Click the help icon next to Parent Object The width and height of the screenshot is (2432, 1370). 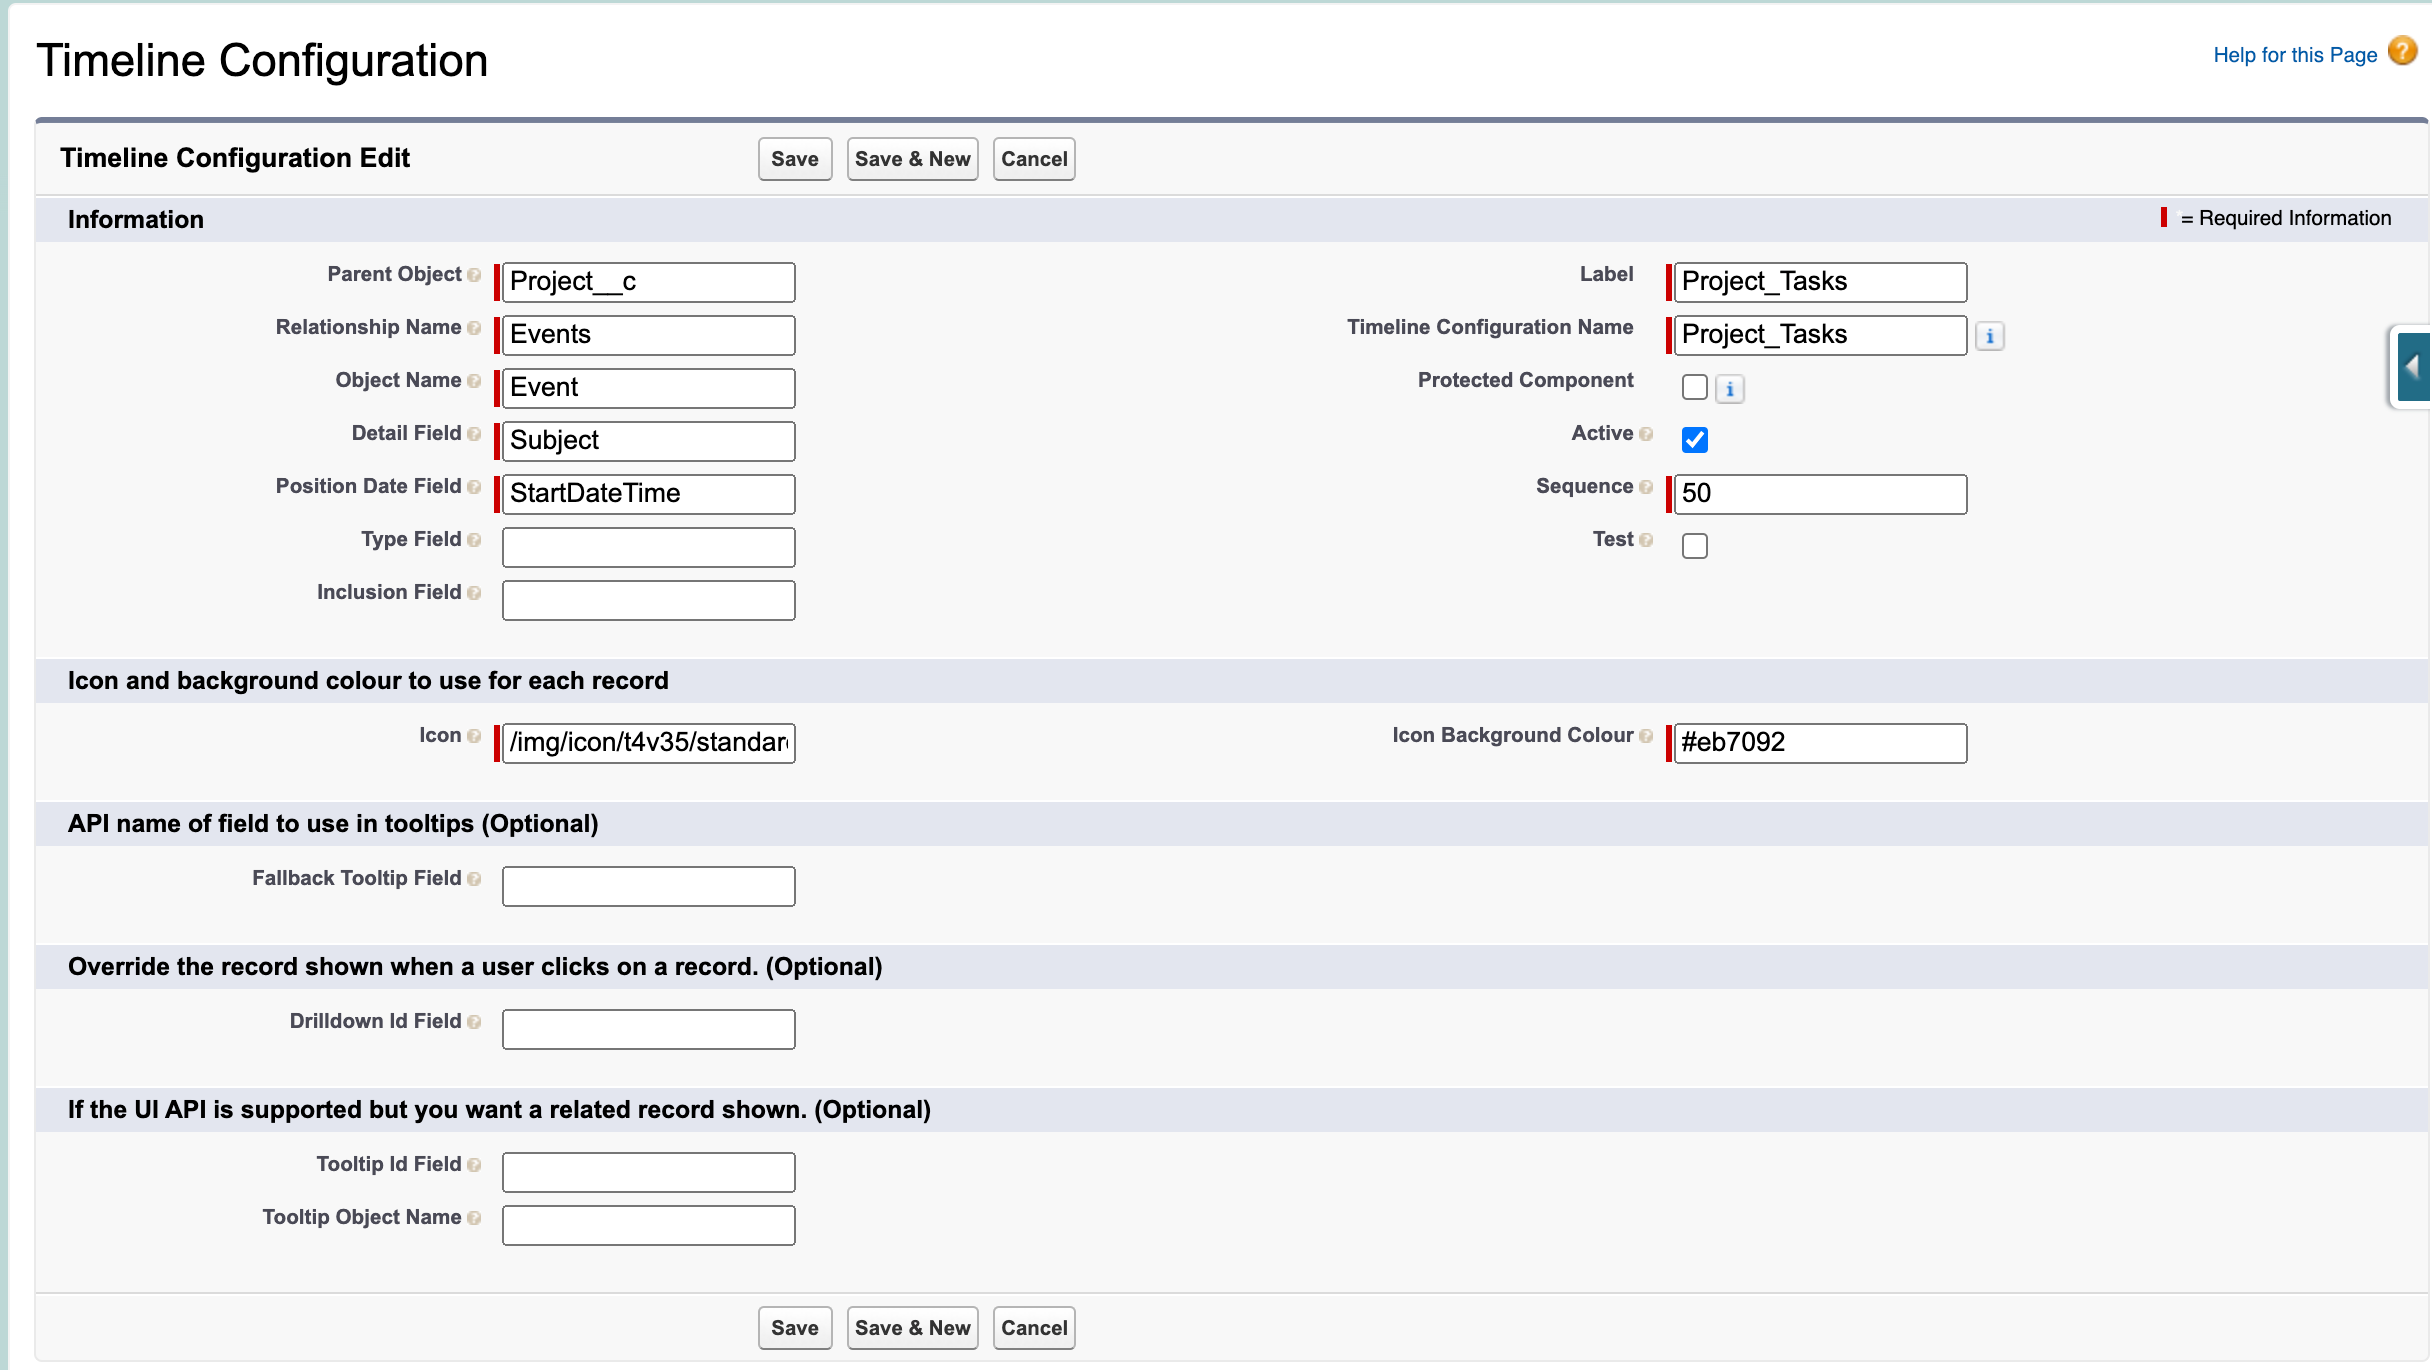474,276
